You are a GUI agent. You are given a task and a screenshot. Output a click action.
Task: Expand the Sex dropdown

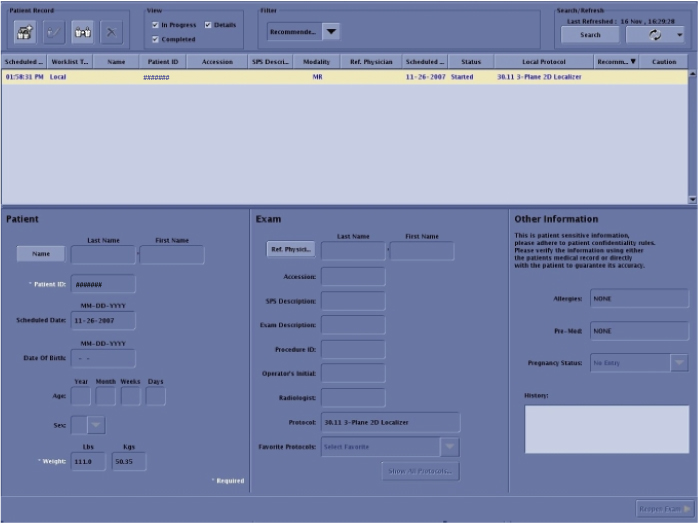(96, 425)
